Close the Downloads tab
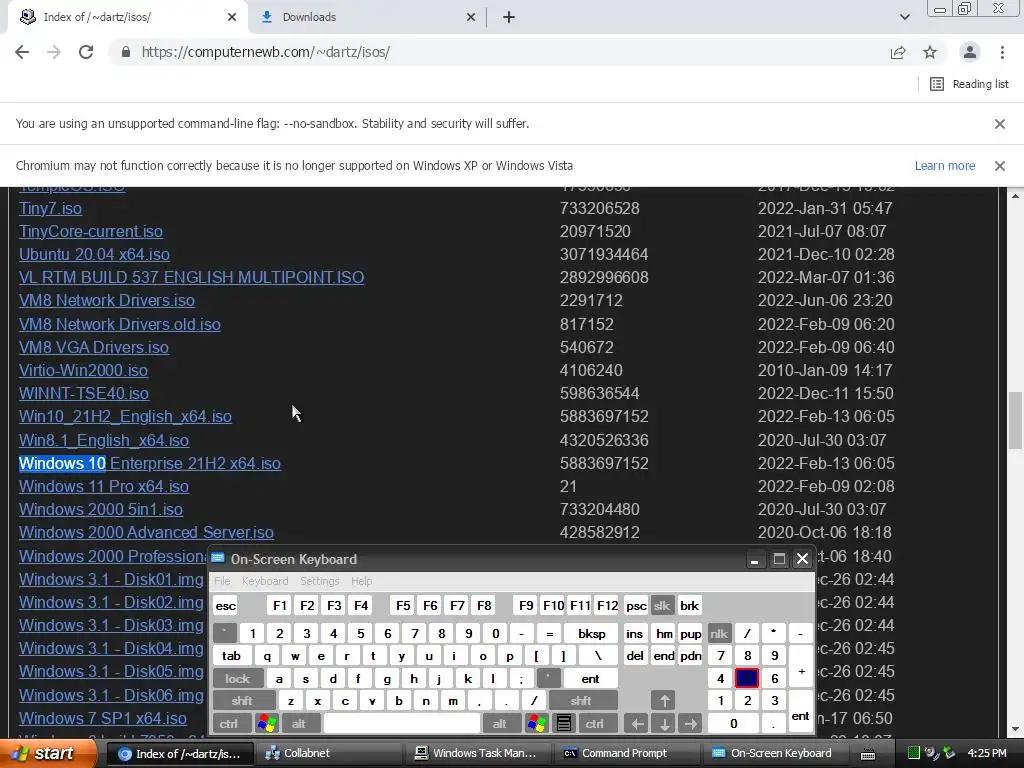1024x768 pixels. pos(471,17)
